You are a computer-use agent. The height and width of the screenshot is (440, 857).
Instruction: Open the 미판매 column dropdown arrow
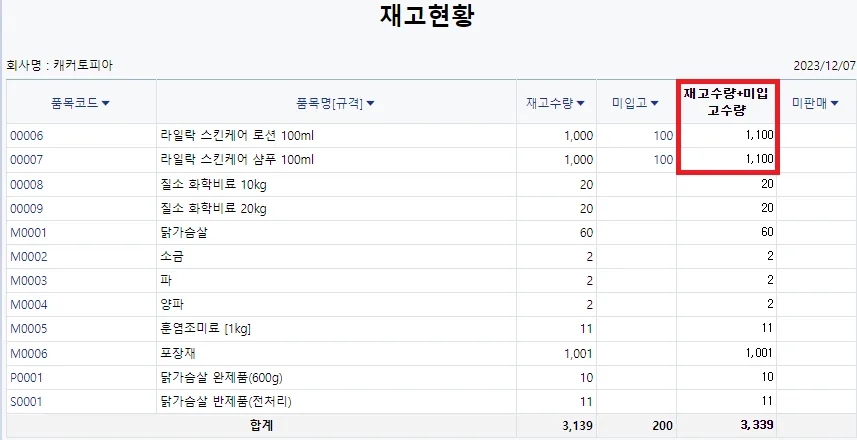835,103
